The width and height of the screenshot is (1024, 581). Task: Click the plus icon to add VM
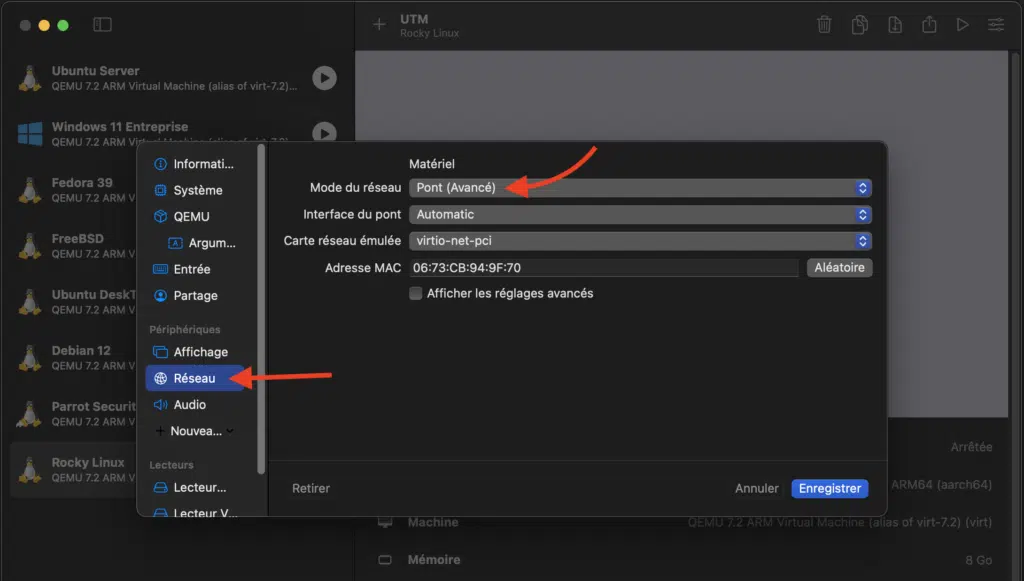click(379, 25)
